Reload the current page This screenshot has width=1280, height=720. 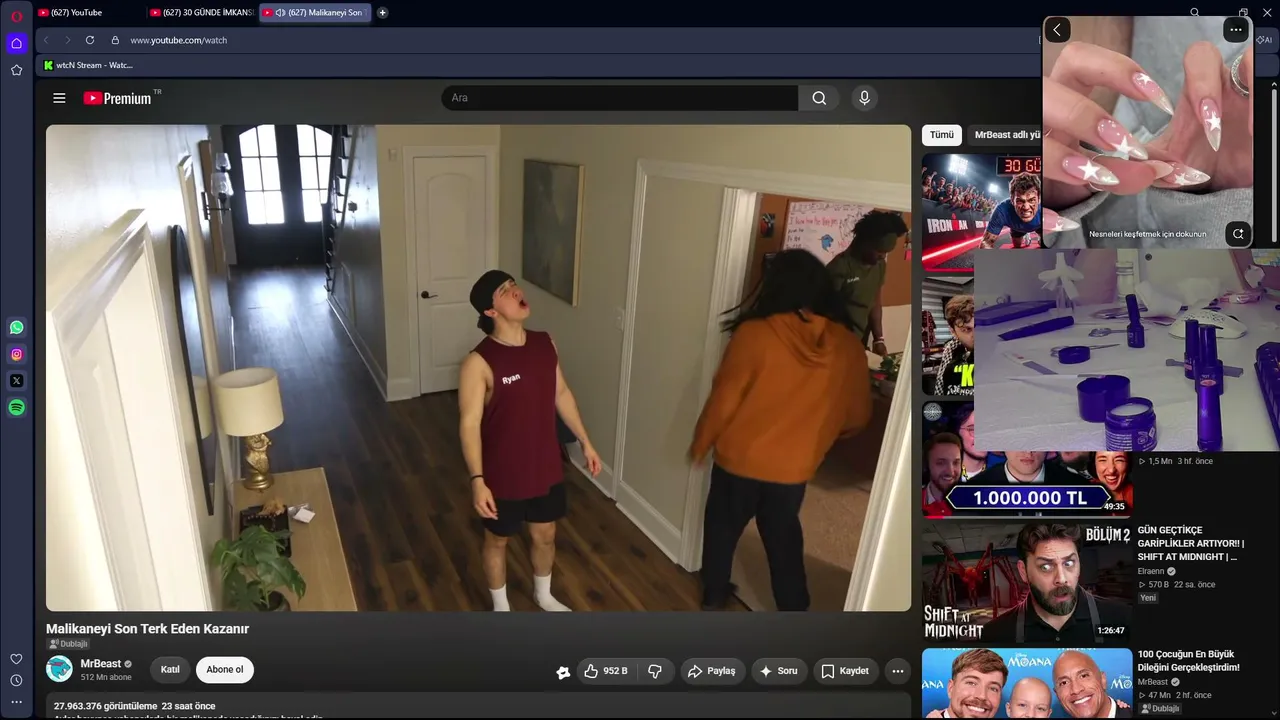point(90,40)
